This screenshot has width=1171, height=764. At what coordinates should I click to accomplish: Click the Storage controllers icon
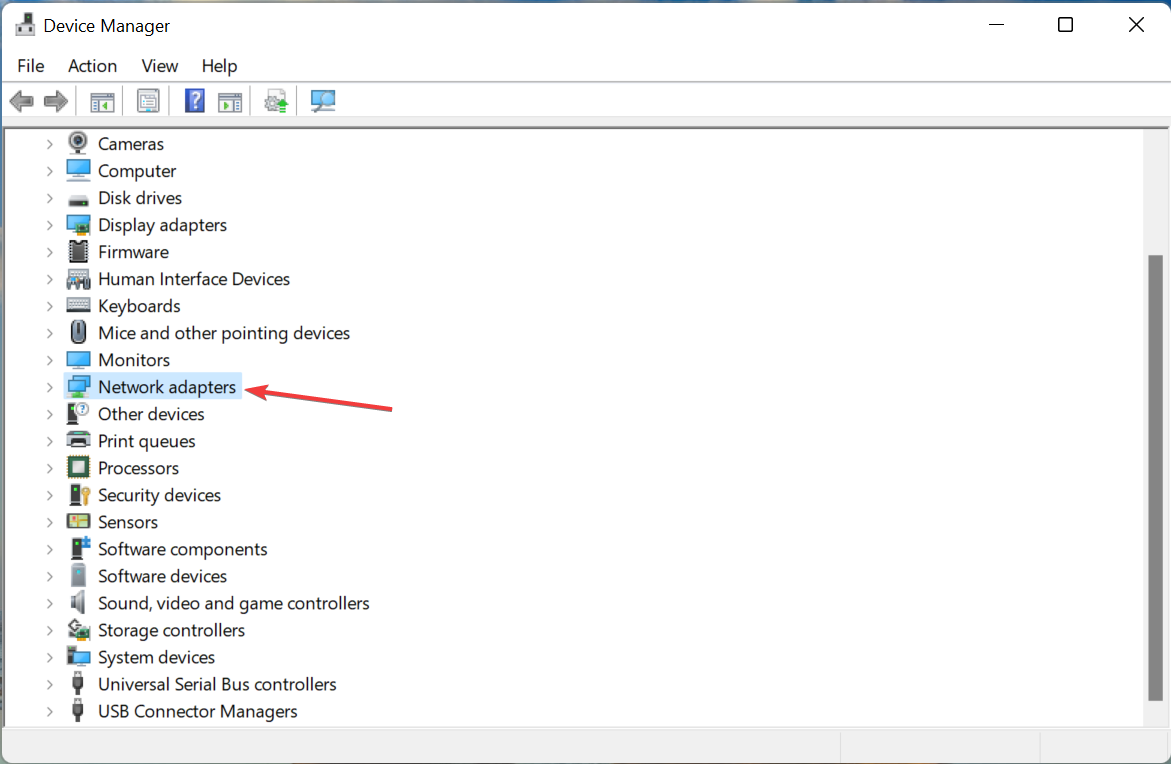click(x=78, y=630)
